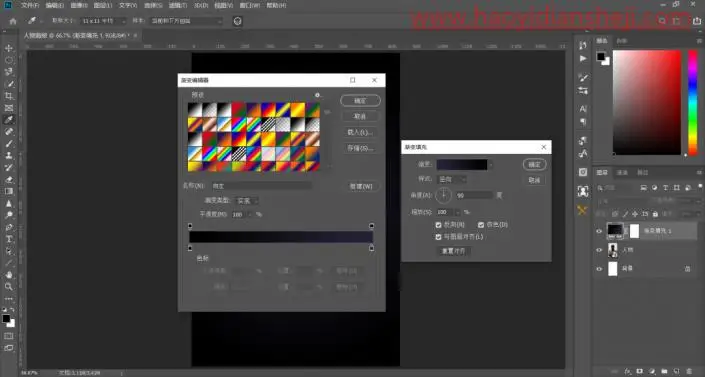Click the Home icon in options bar
705x377 pixels.
click(x=13, y=21)
